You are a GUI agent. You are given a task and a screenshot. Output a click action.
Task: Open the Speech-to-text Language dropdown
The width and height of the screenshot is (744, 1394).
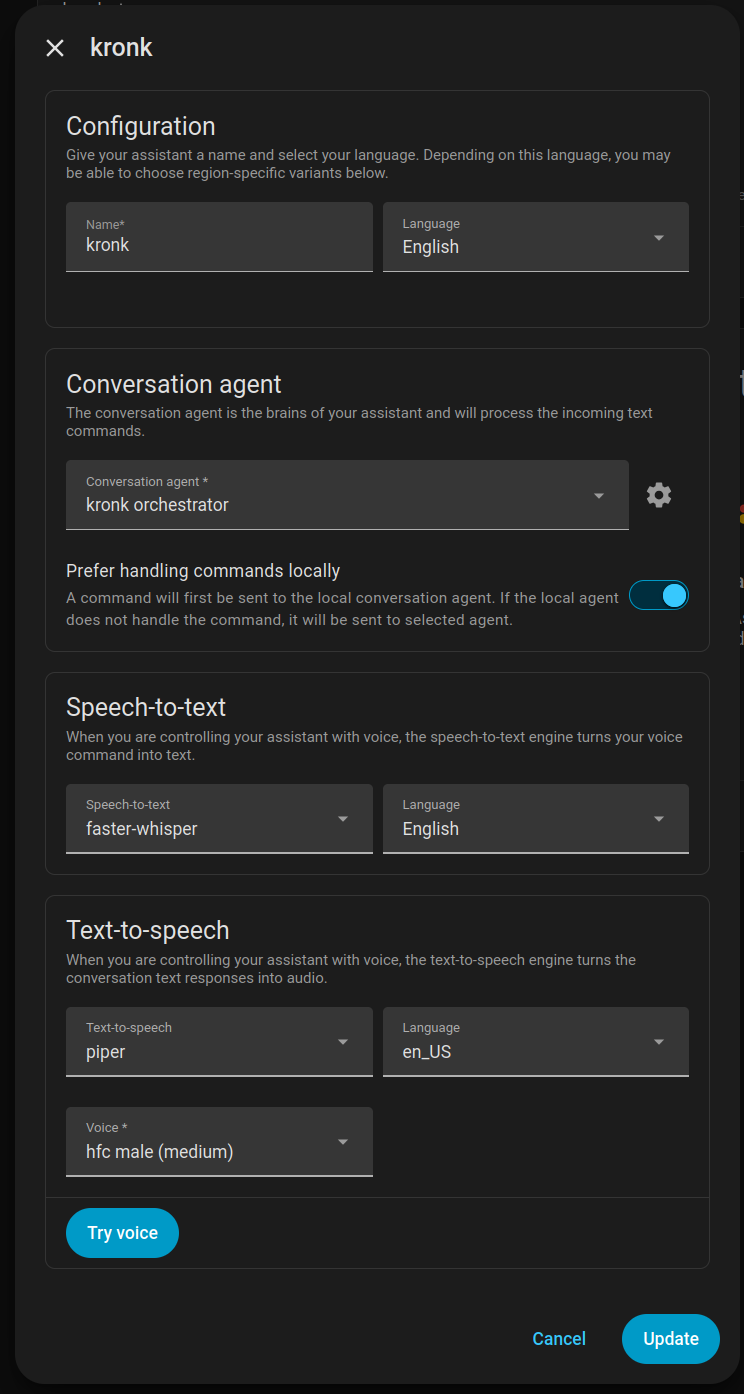pyautogui.click(x=536, y=819)
